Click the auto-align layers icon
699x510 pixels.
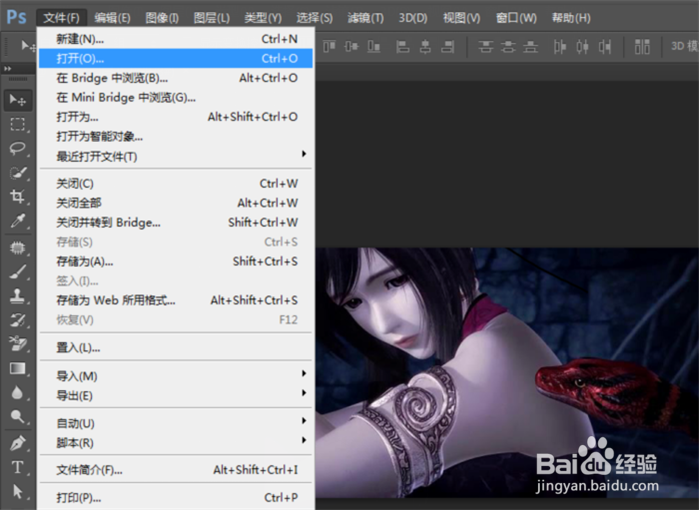(642, 46)
